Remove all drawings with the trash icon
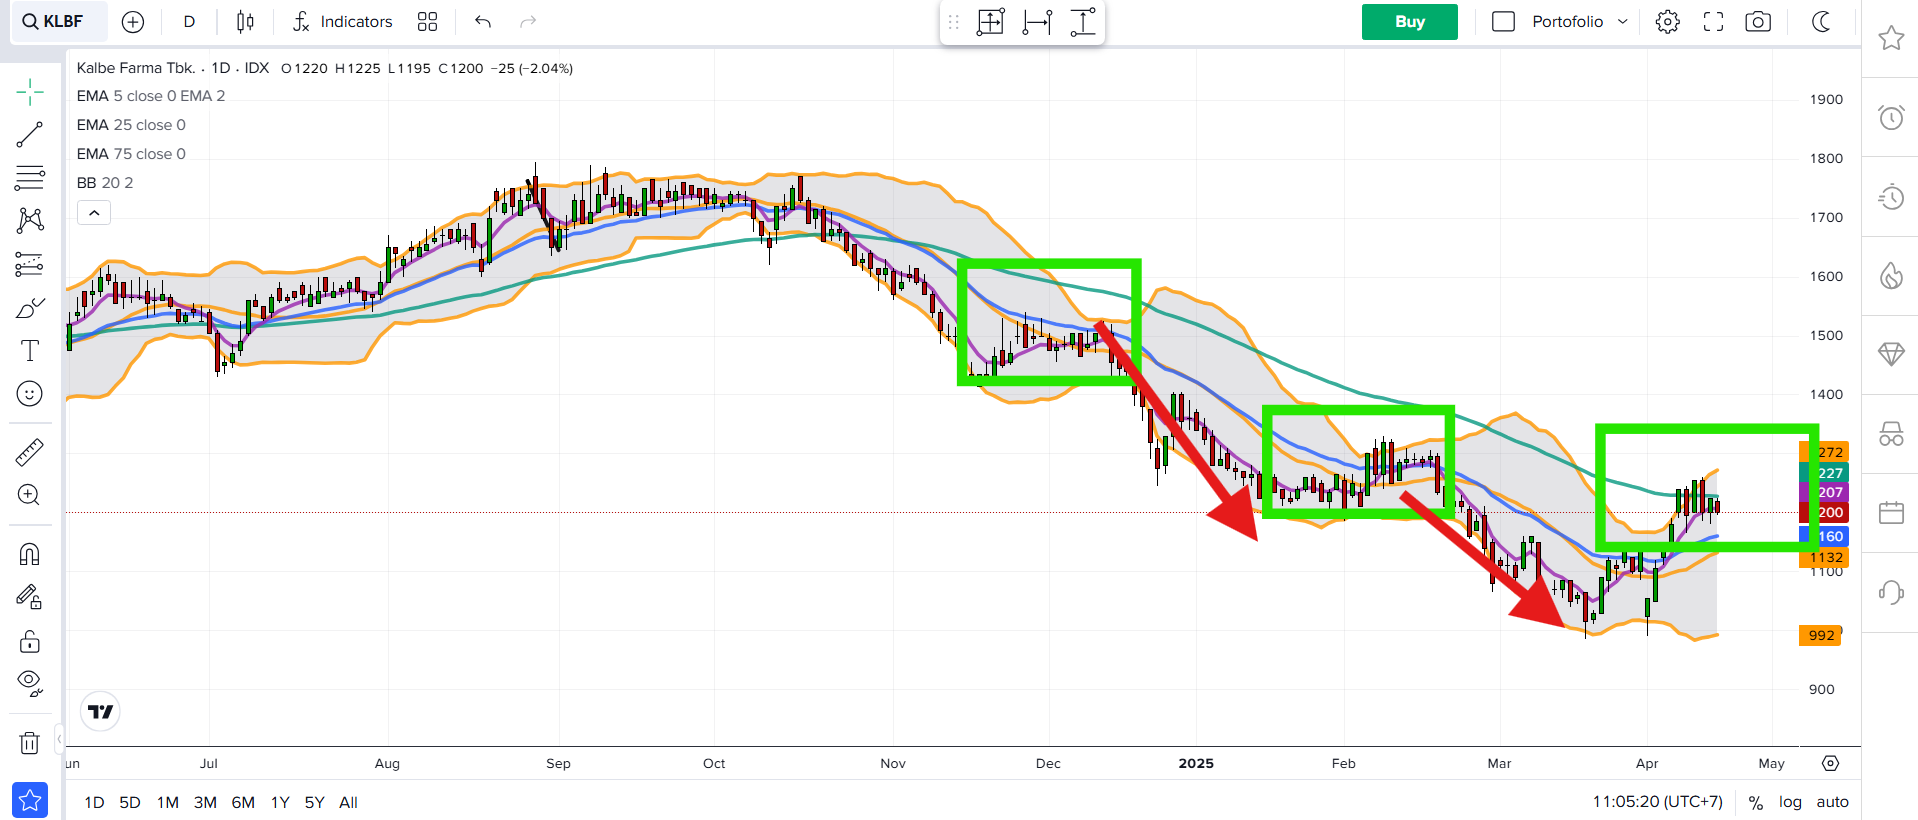Image resolution: width=1918 pixels, height=820 pixels. coord(30,742)
